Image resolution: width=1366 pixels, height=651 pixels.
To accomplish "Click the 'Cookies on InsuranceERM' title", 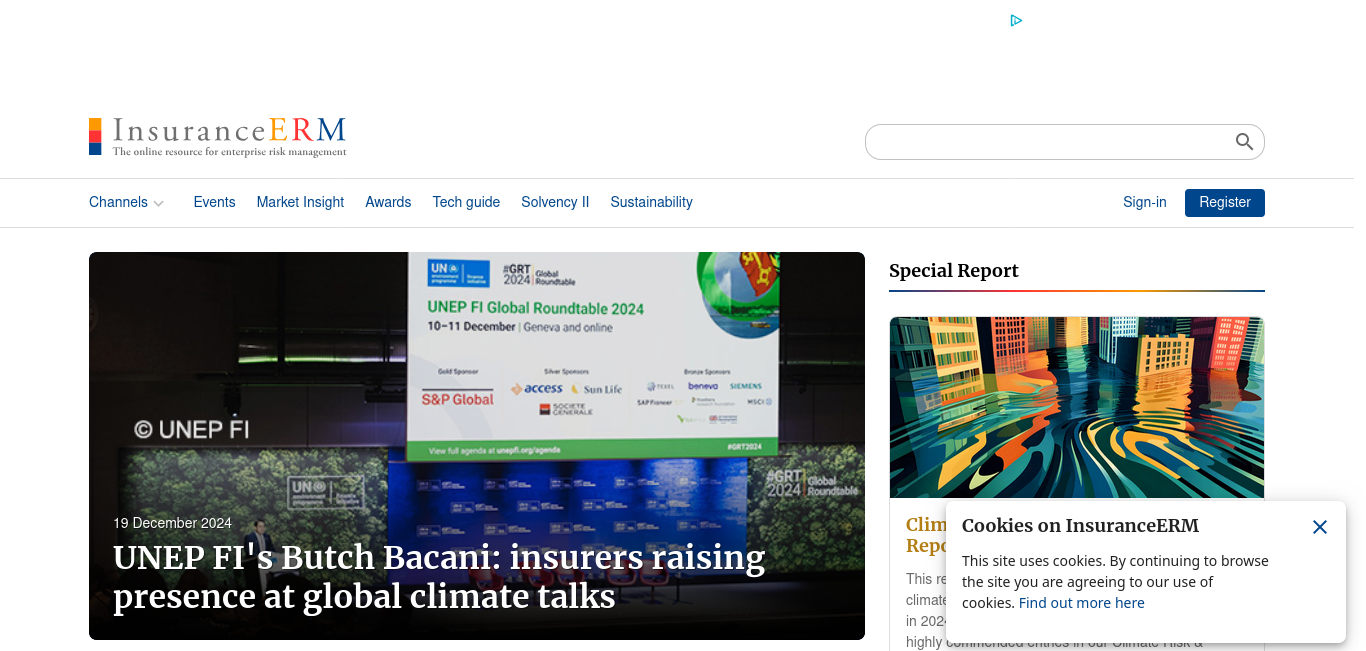I will (1080, 526).
